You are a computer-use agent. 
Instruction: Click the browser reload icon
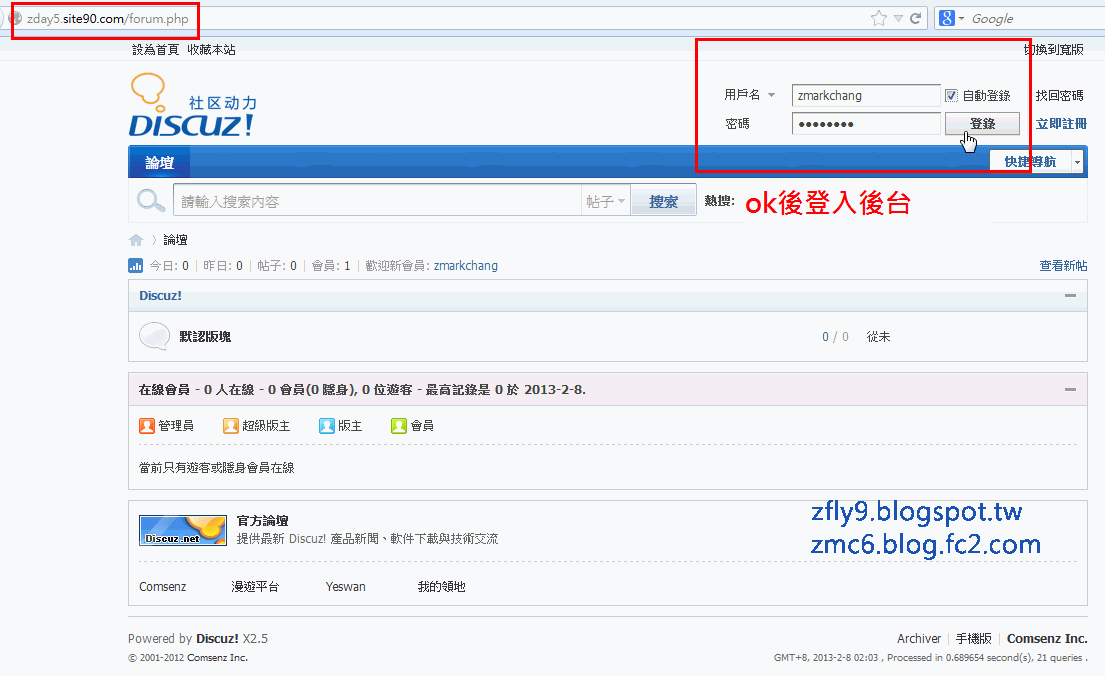(x=915, y=18)
